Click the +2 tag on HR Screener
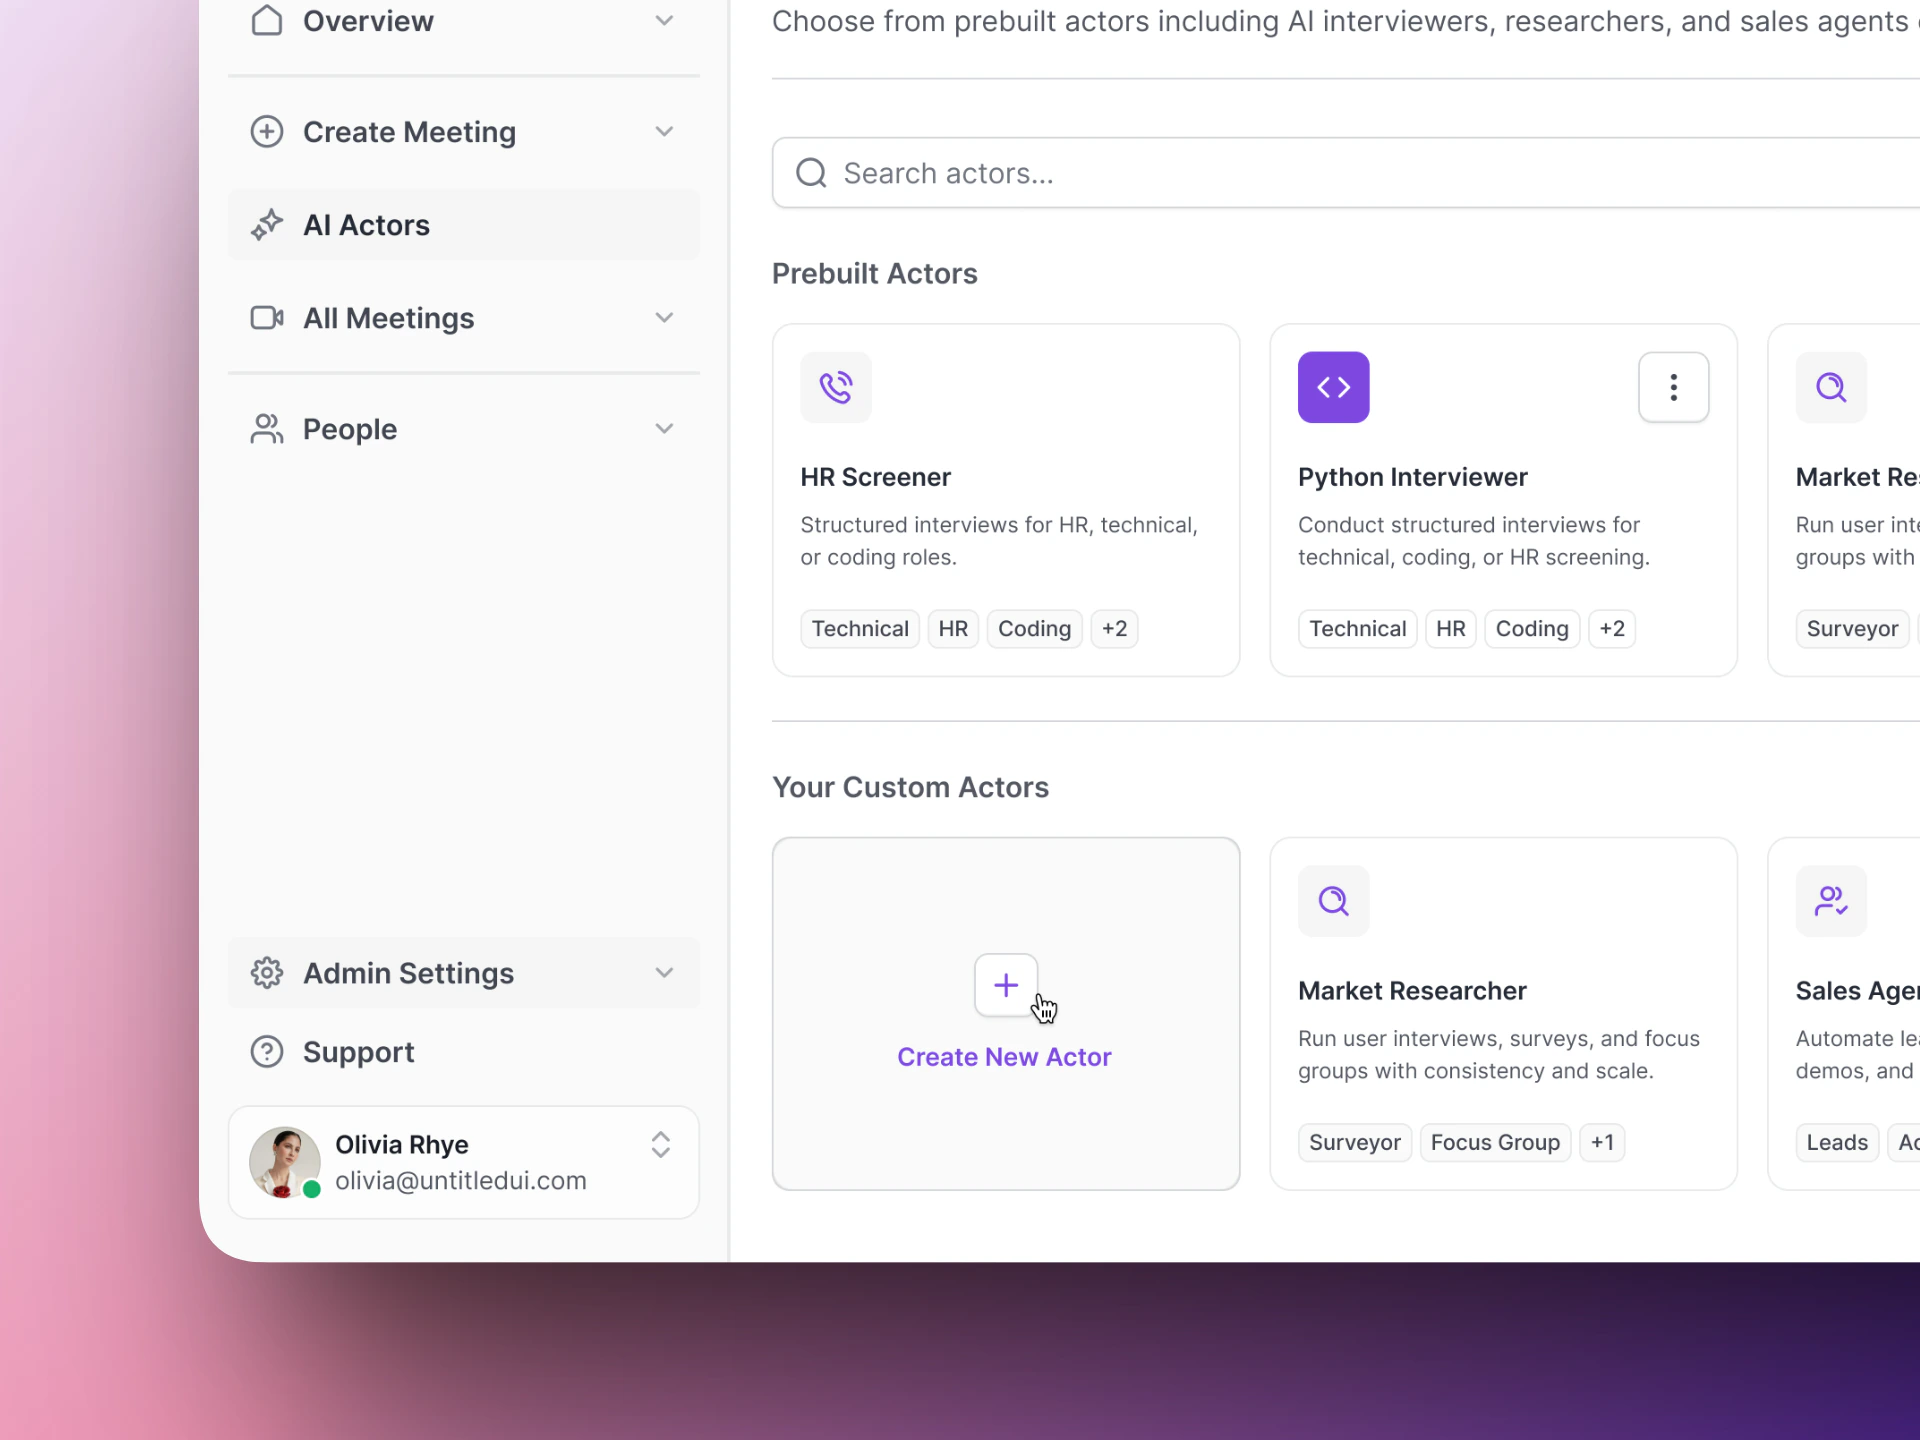Image resolution: width=1920 pixels, height=1440 pixels. coord(1114,629)
